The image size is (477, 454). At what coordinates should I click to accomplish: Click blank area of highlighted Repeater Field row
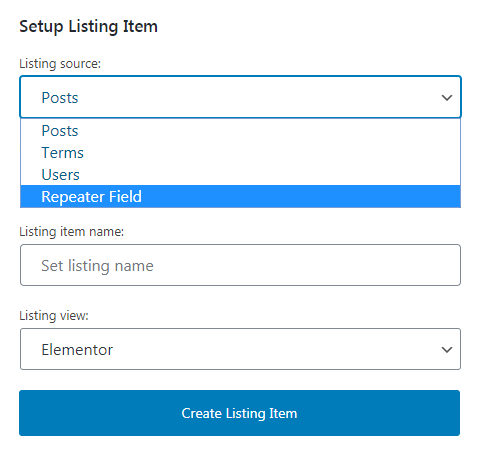[300, 197]
